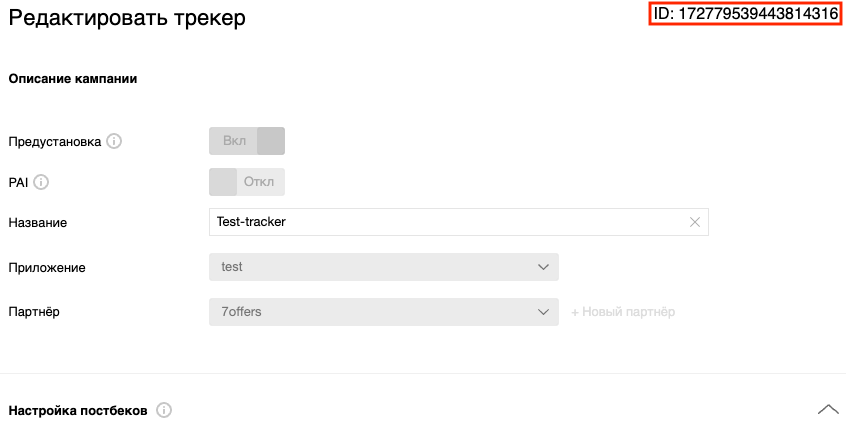Click the chevron arrow in Партнёр dropdown
This screenshot has height=421, width=846.
543,312
